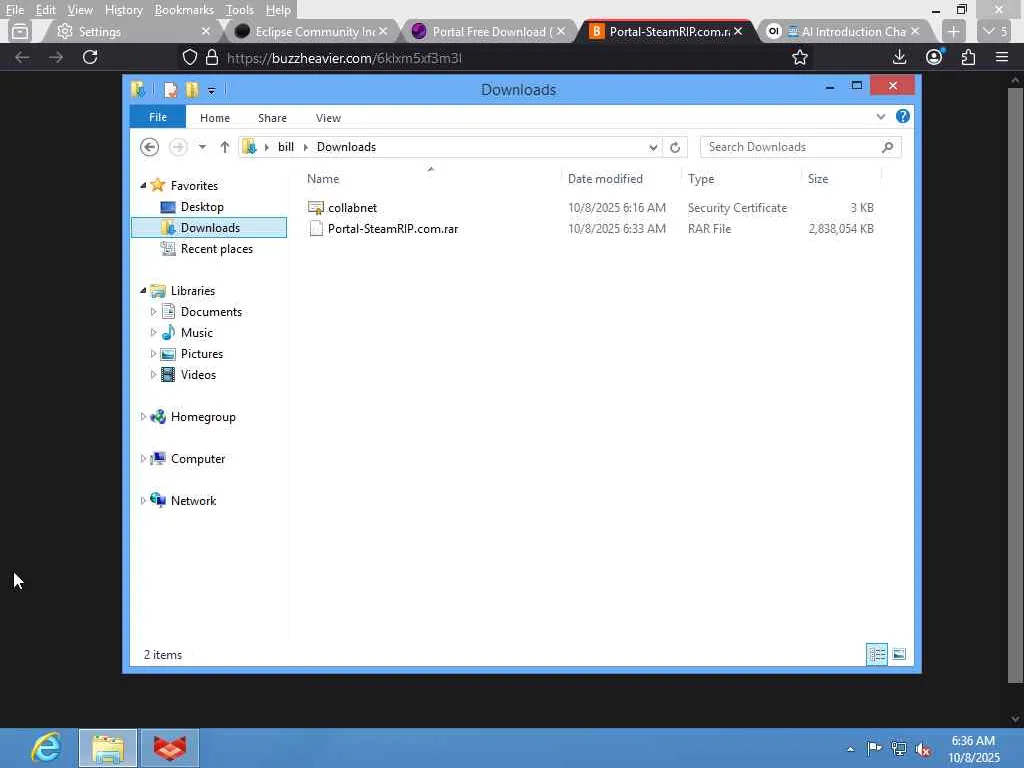Click the Properties quick access icon
The image size is (1024, 768).
point(170,90)
